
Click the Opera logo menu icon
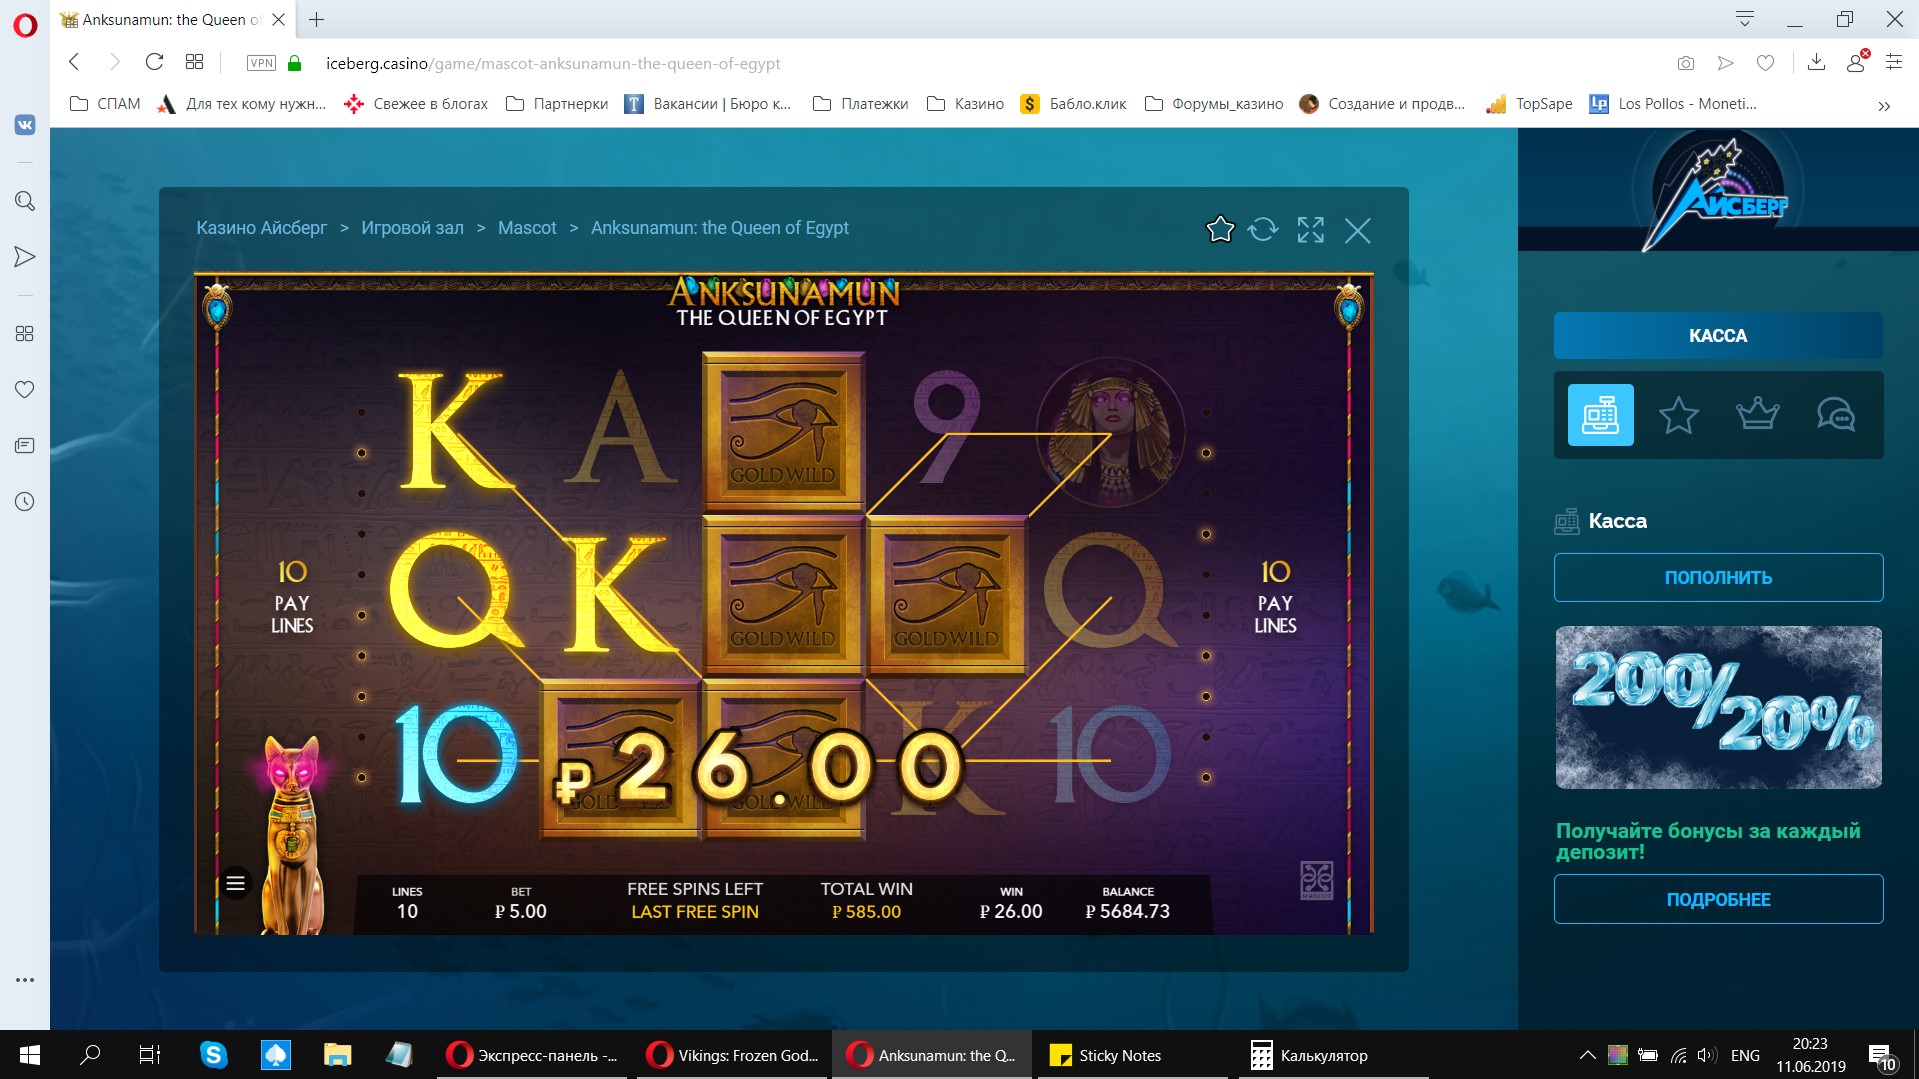(25, 25)
